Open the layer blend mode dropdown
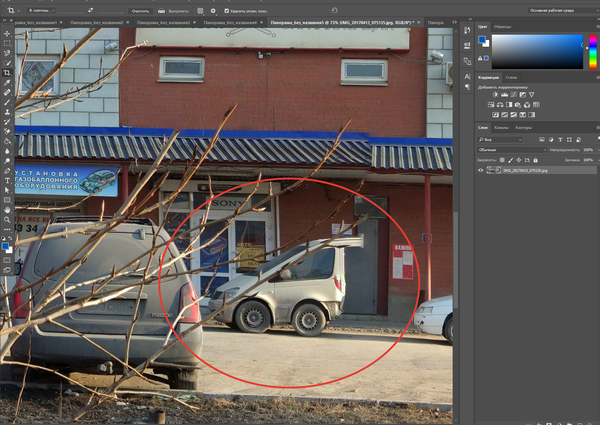Image resolution: width=600 pixels, height=425 pixels. coord(510,149)
